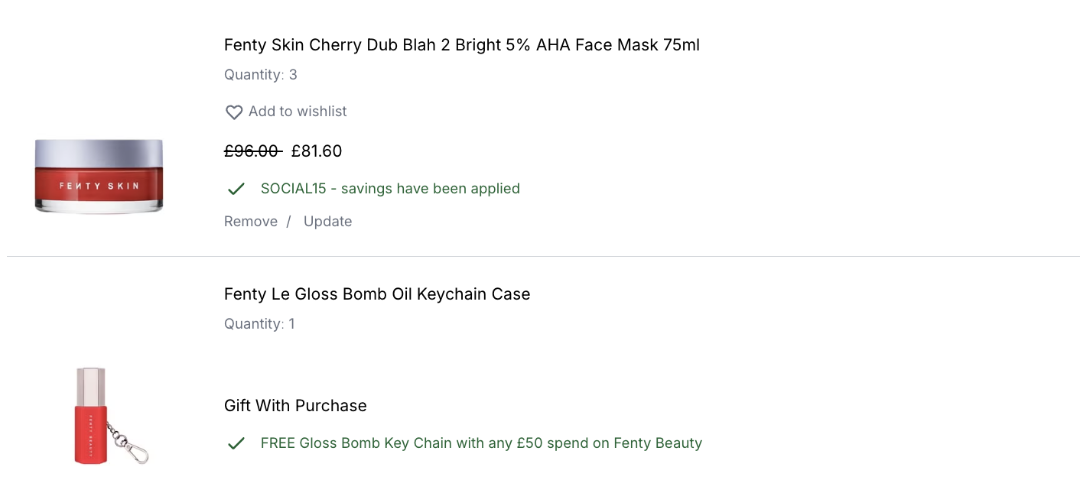
Task: Open the Fenty Skin face mask product image
Action: [x=99, y=176]
